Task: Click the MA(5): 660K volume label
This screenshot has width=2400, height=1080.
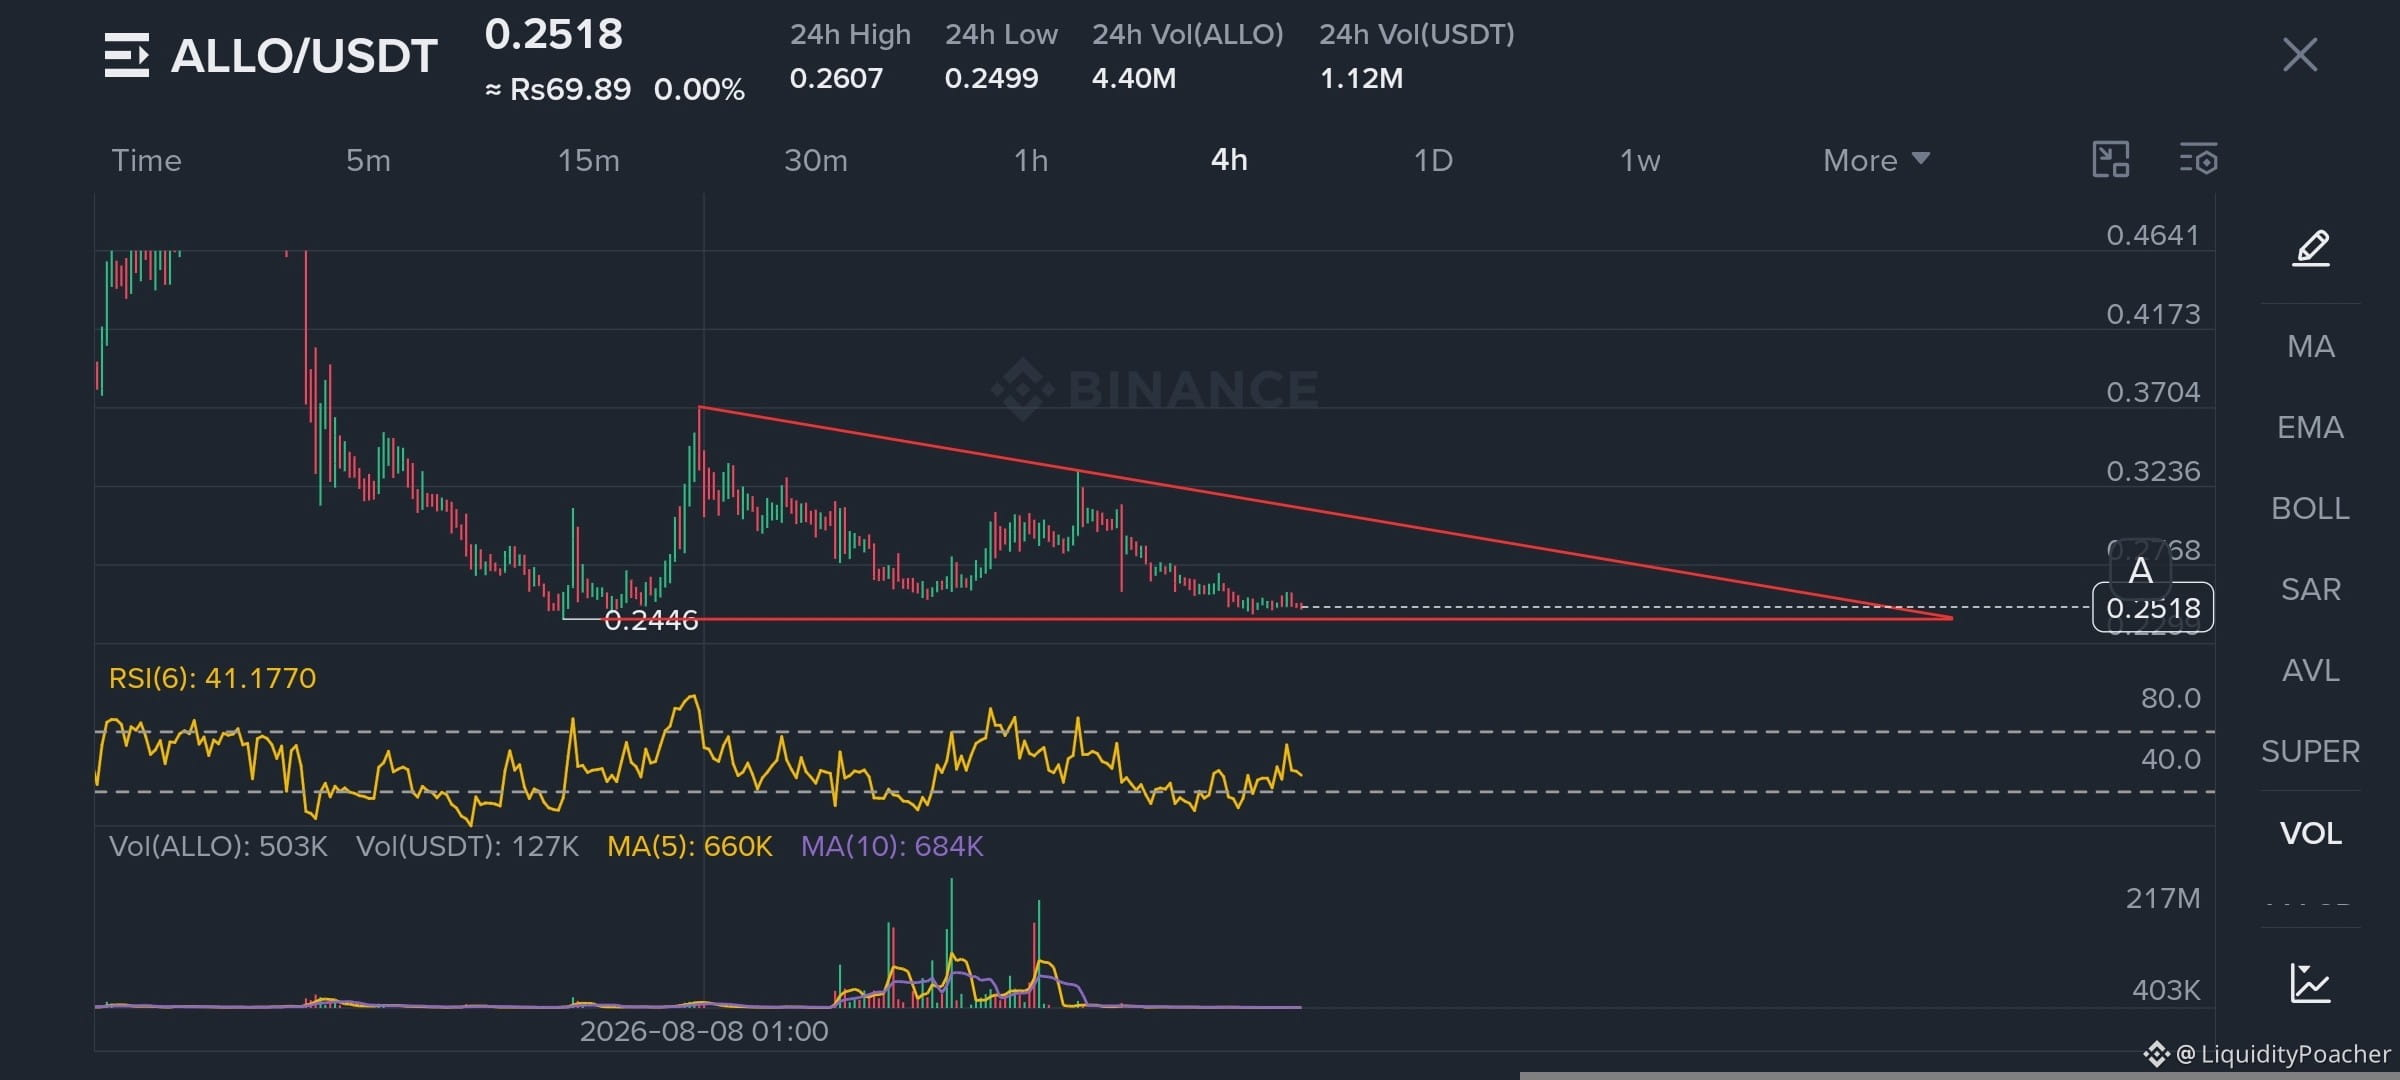Action: (x=690, y=847)
